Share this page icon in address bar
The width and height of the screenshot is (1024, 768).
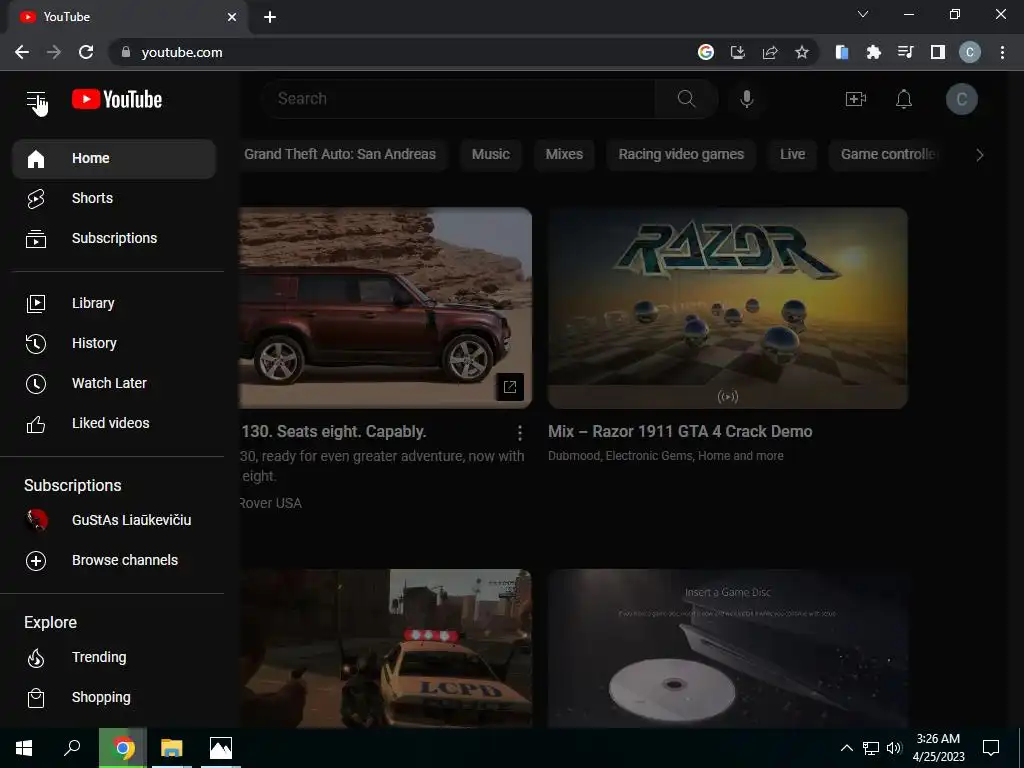769,52
